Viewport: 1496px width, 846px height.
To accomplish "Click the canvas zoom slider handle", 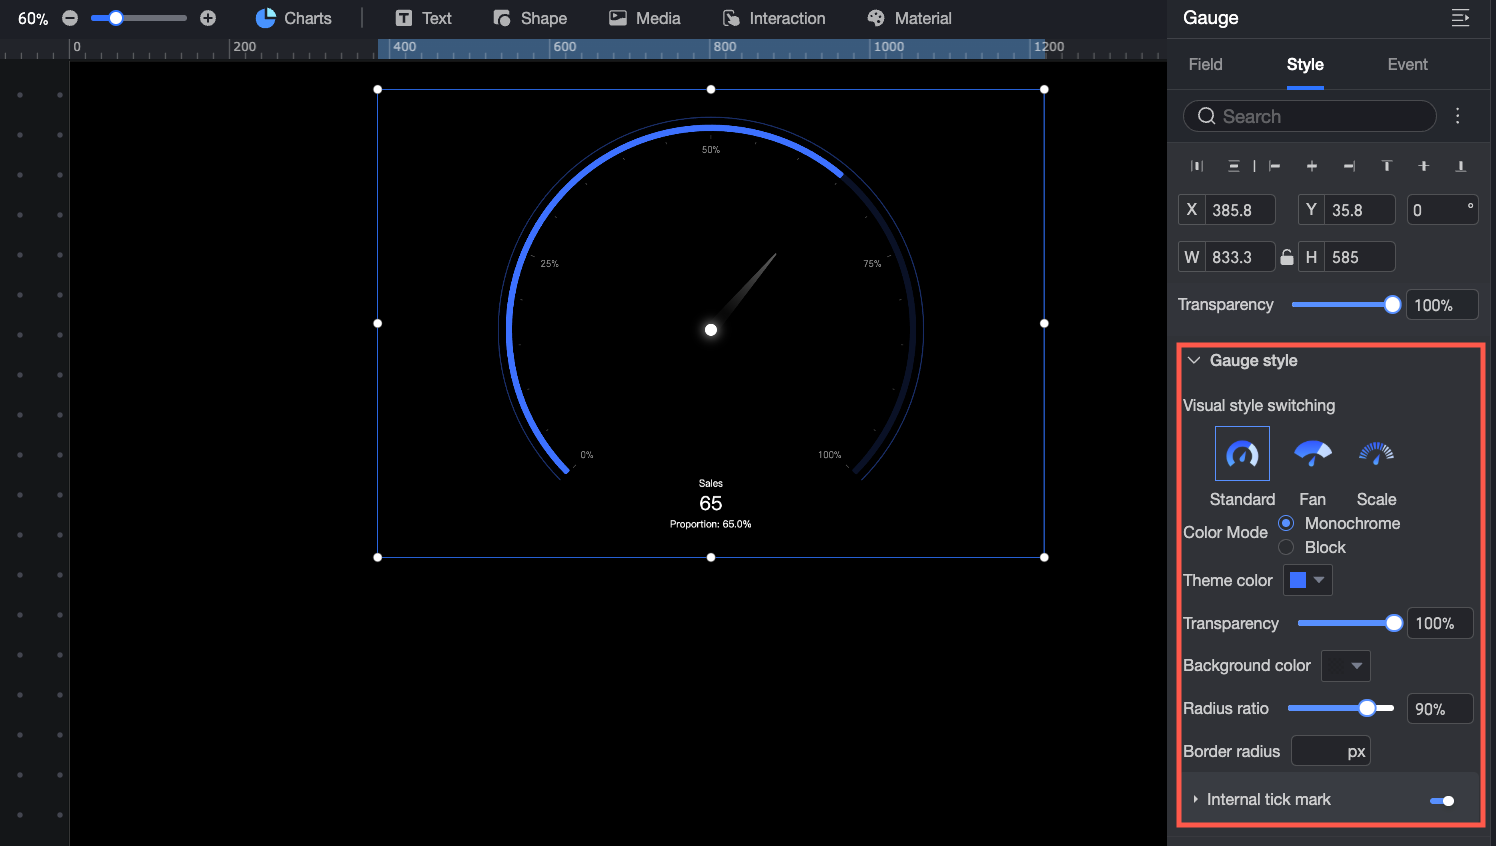I will pos(116,18).
